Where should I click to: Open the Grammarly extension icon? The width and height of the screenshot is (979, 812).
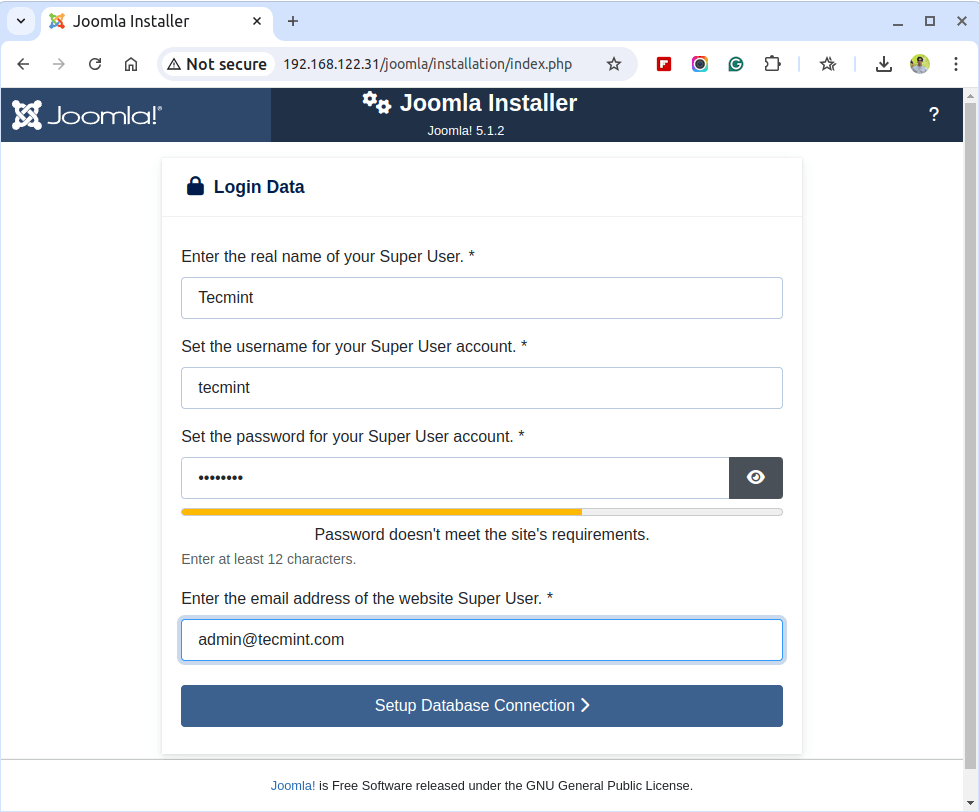pos(735,64)
